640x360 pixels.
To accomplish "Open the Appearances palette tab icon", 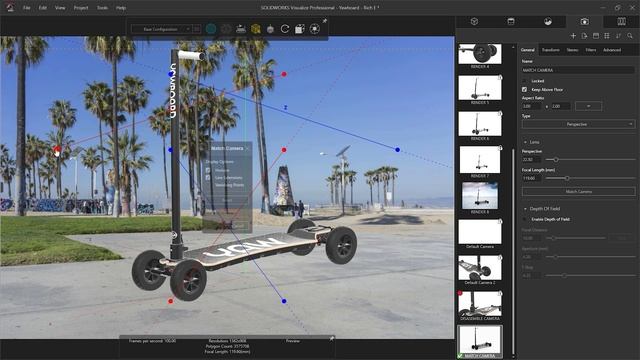I will 511,22.
